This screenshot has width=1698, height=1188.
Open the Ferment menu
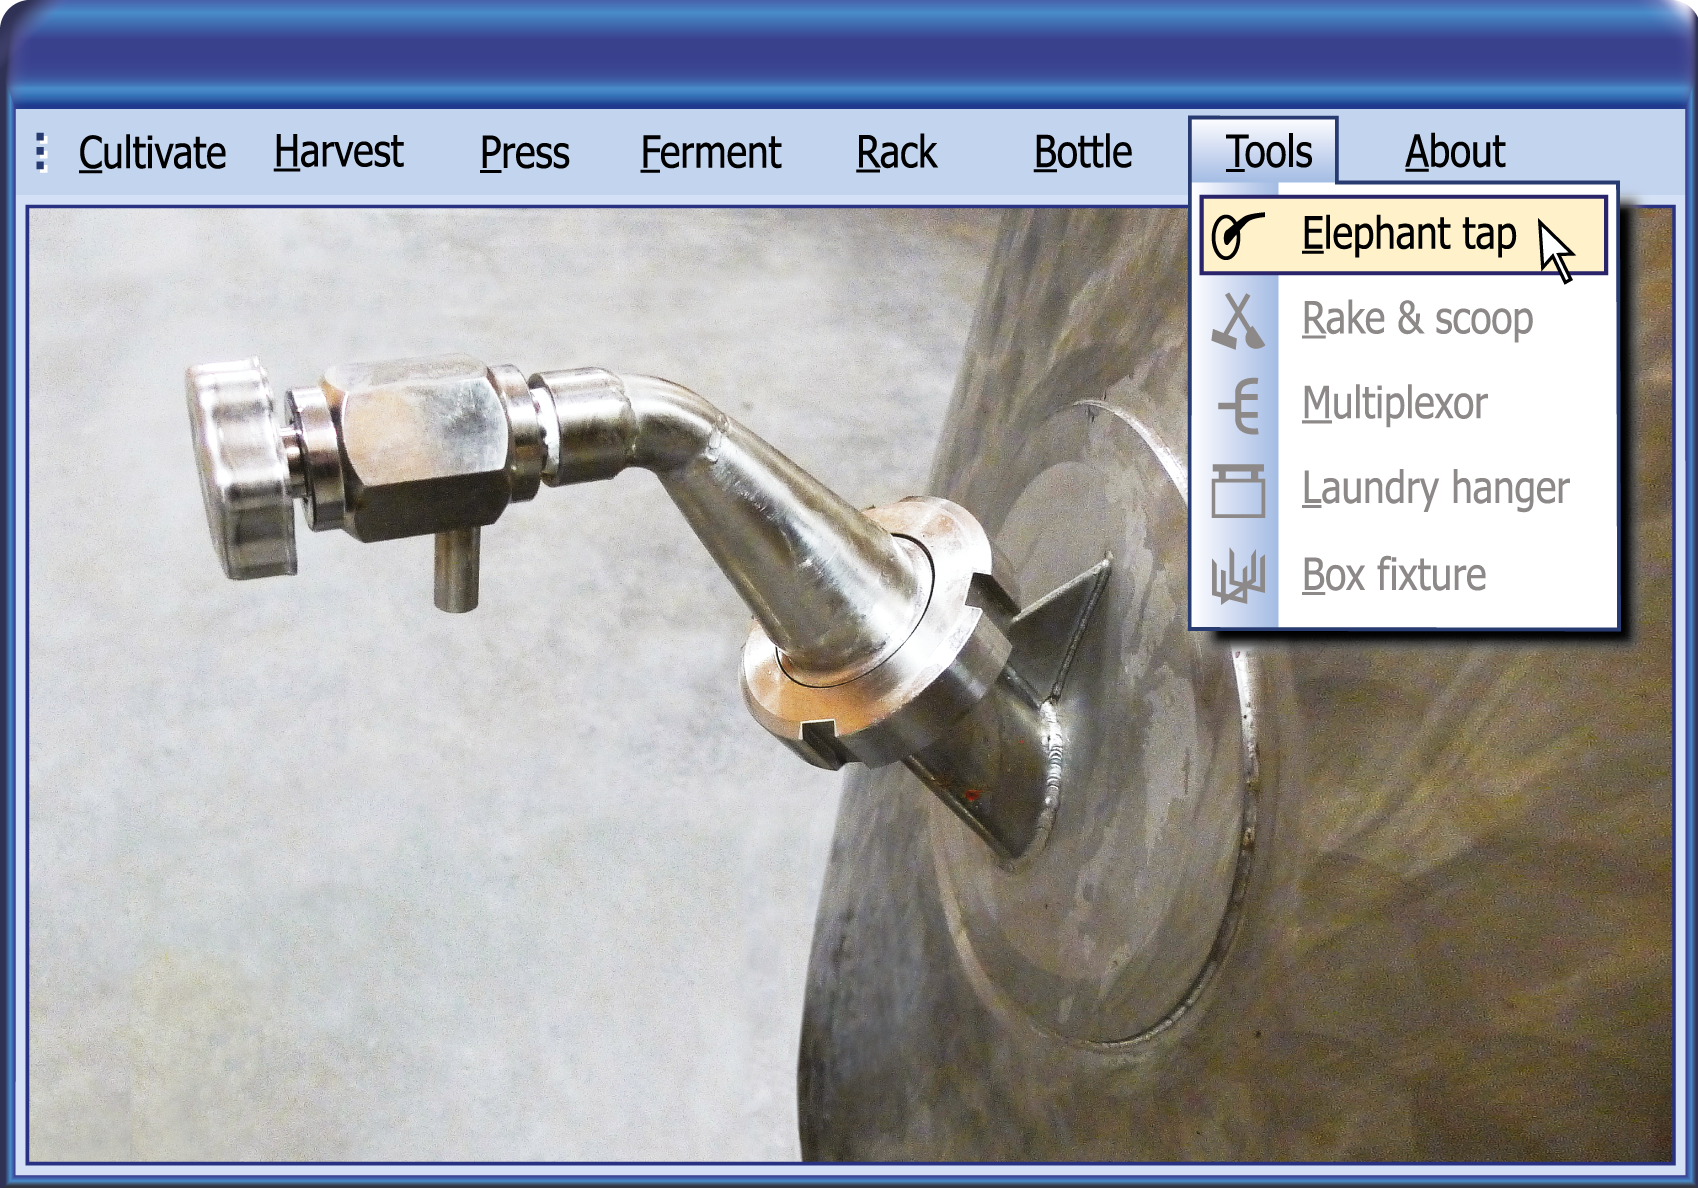pyautogui.click(x=711, y=153)
